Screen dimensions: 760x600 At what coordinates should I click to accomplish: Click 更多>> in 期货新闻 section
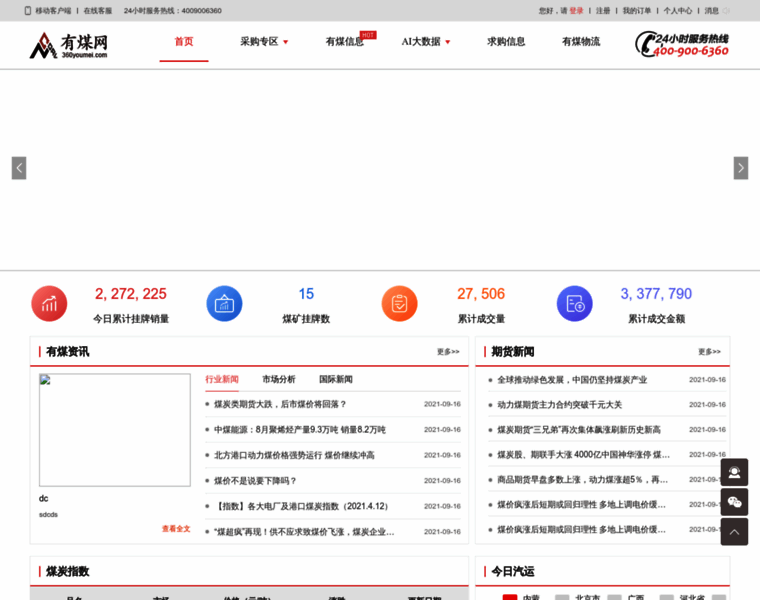pyautogui.click(x=709, y=352)
